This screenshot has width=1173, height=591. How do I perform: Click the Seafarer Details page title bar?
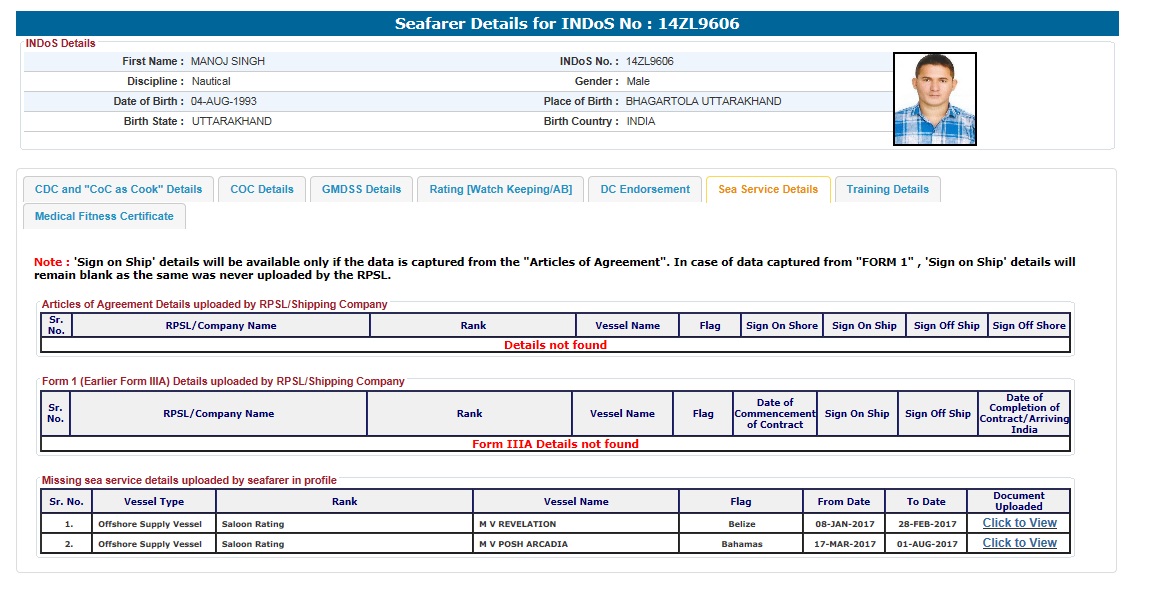pos(567,23)
